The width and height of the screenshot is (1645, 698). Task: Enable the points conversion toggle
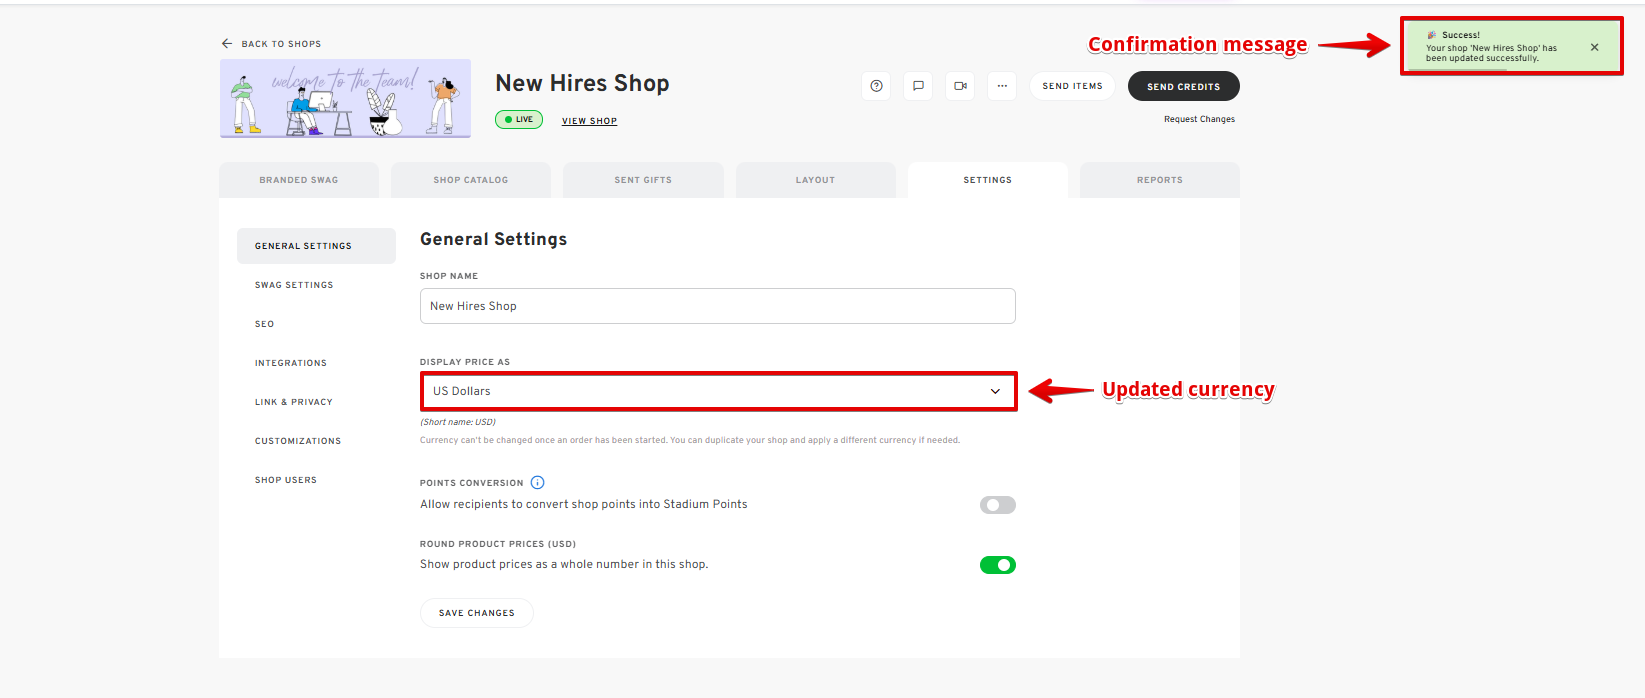coord(997,505)
